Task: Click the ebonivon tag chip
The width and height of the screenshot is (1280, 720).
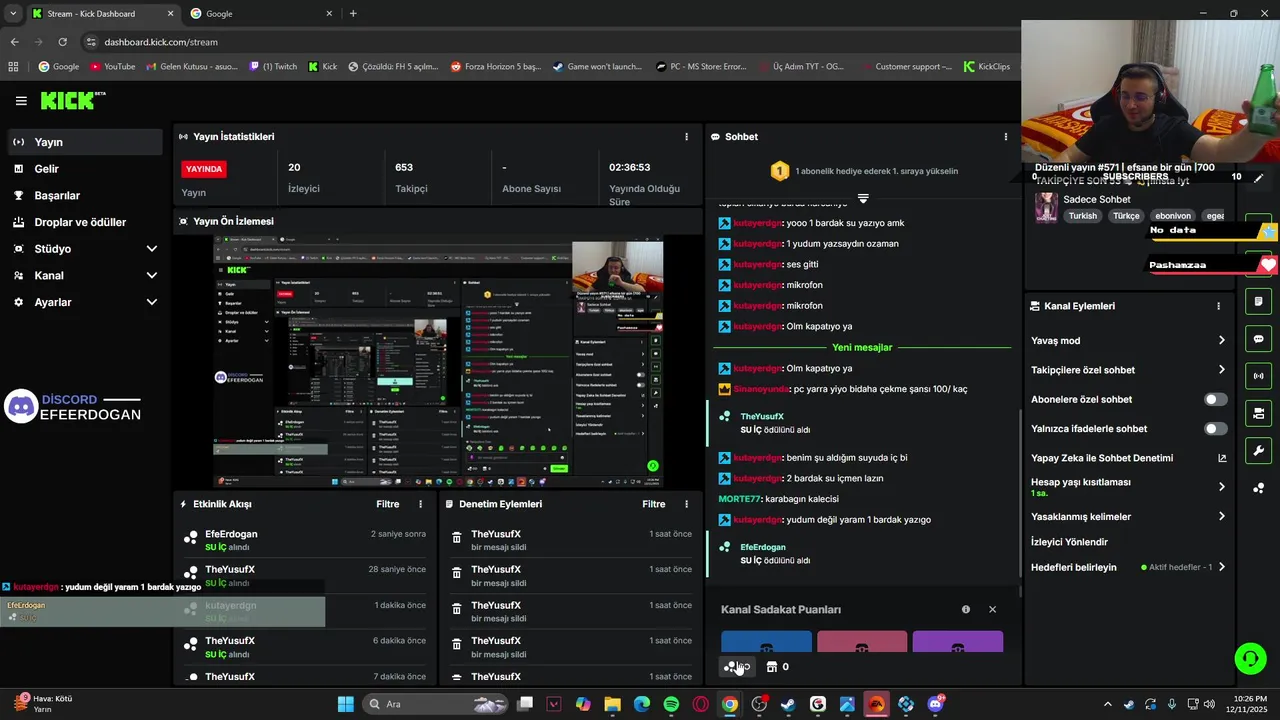Action: tap(1173, 216)
